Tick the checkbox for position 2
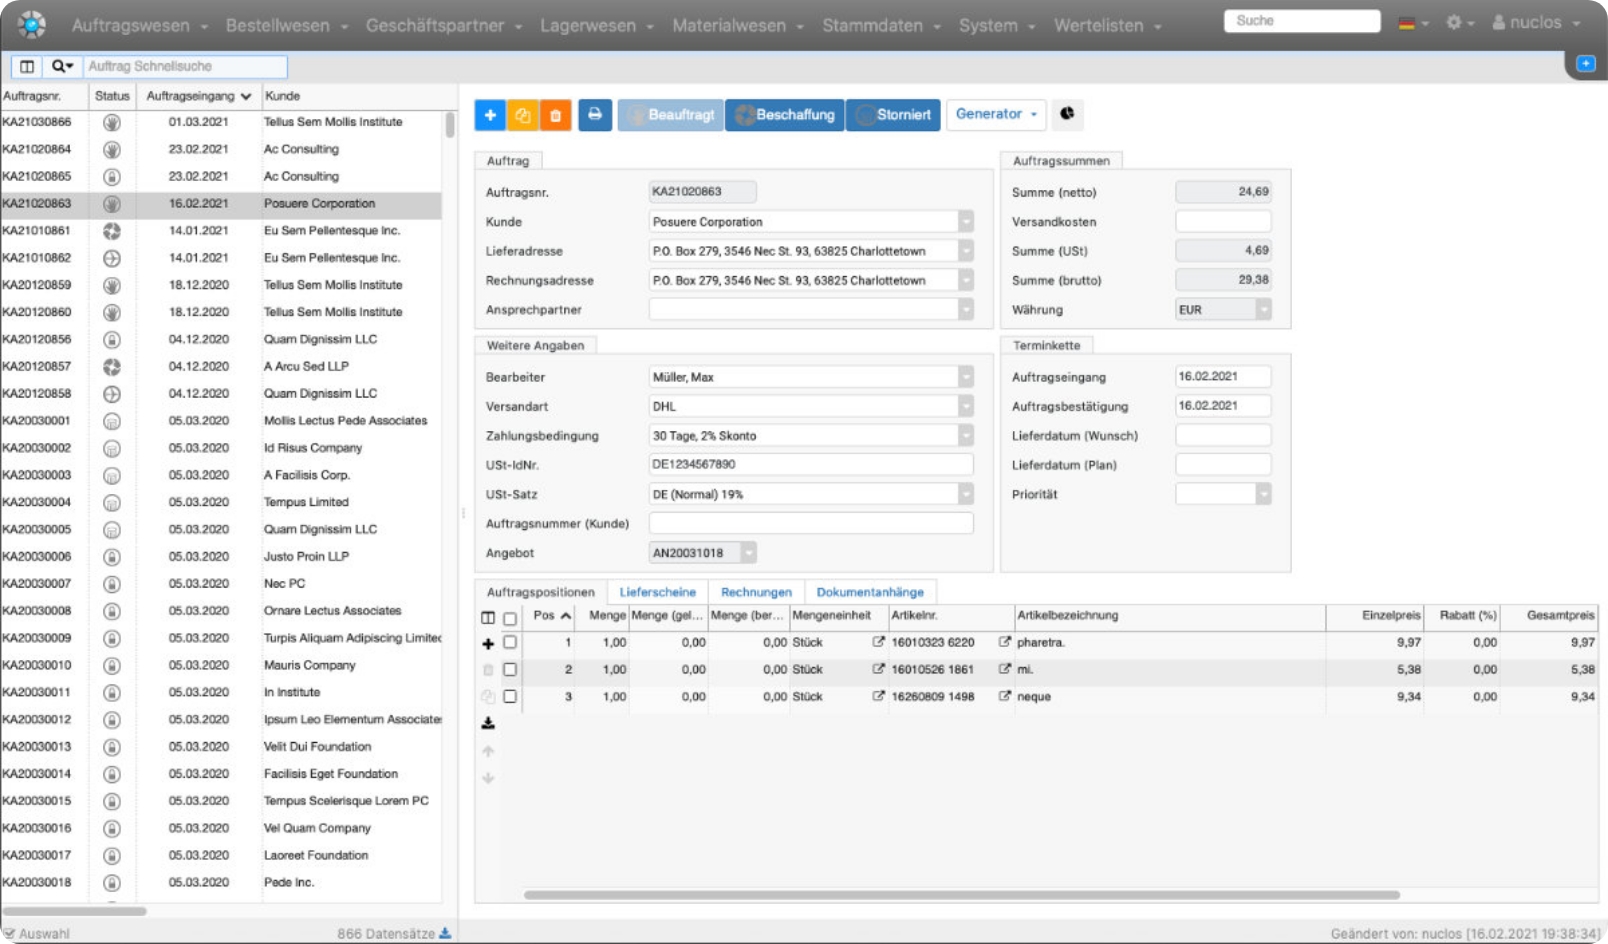Image resolution: width=1608 pixels, height=944 pixels. 510,669
